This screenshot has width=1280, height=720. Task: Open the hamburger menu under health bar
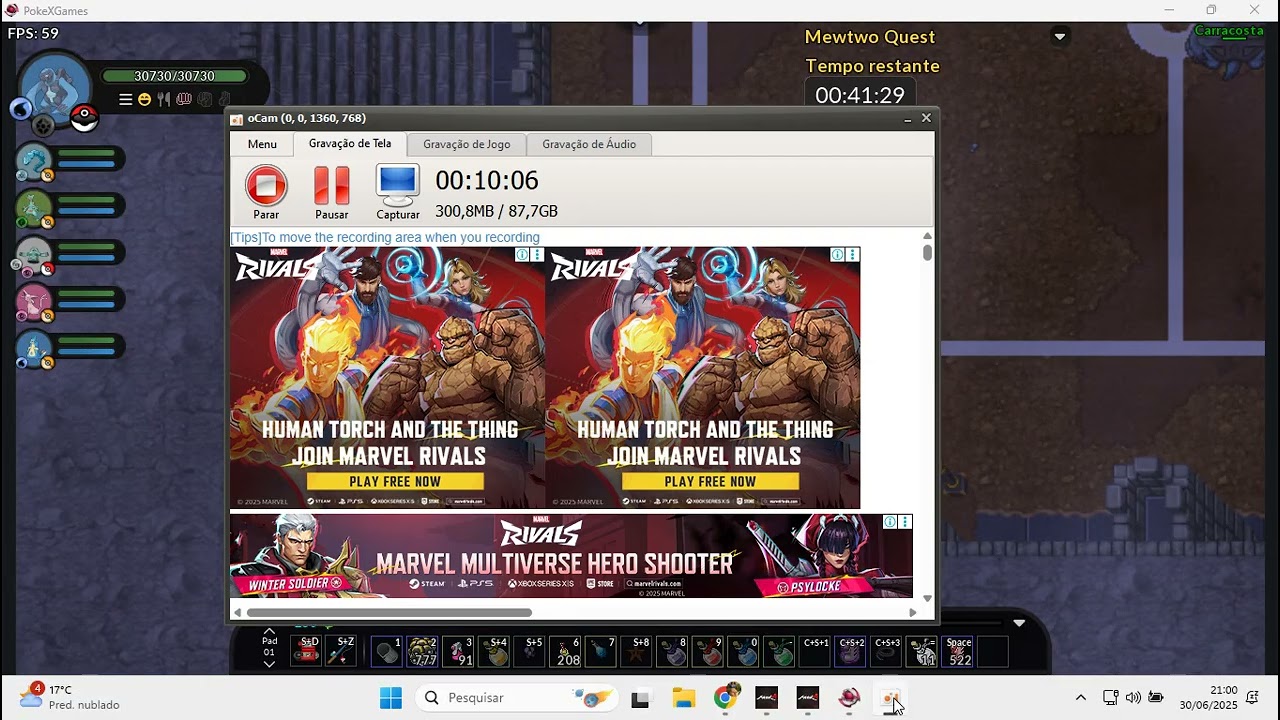coord(125,99)
